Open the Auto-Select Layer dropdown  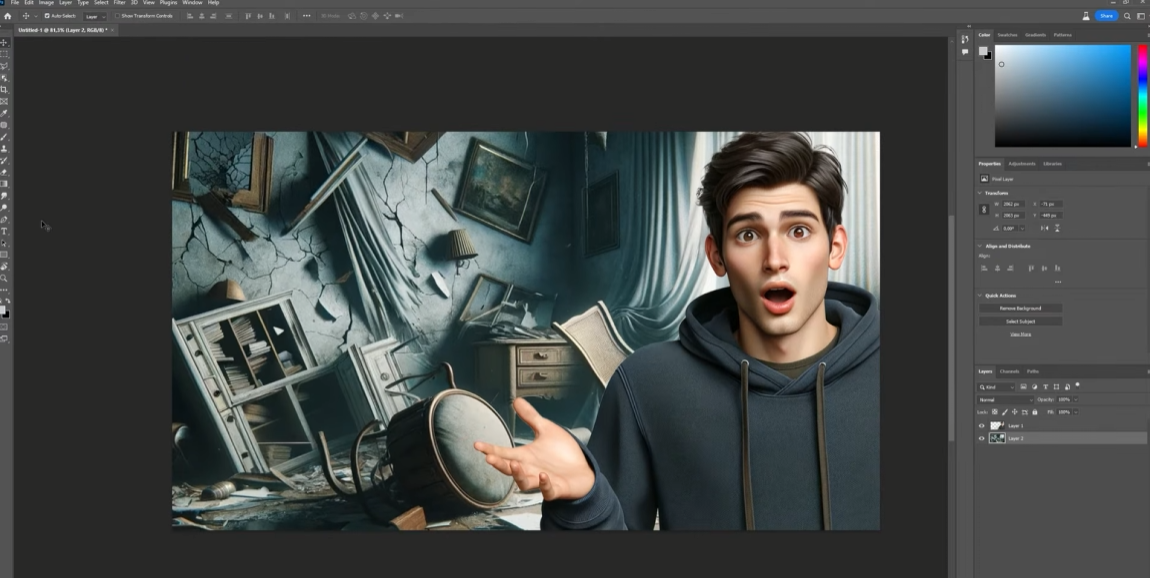[x=94, y=16]
